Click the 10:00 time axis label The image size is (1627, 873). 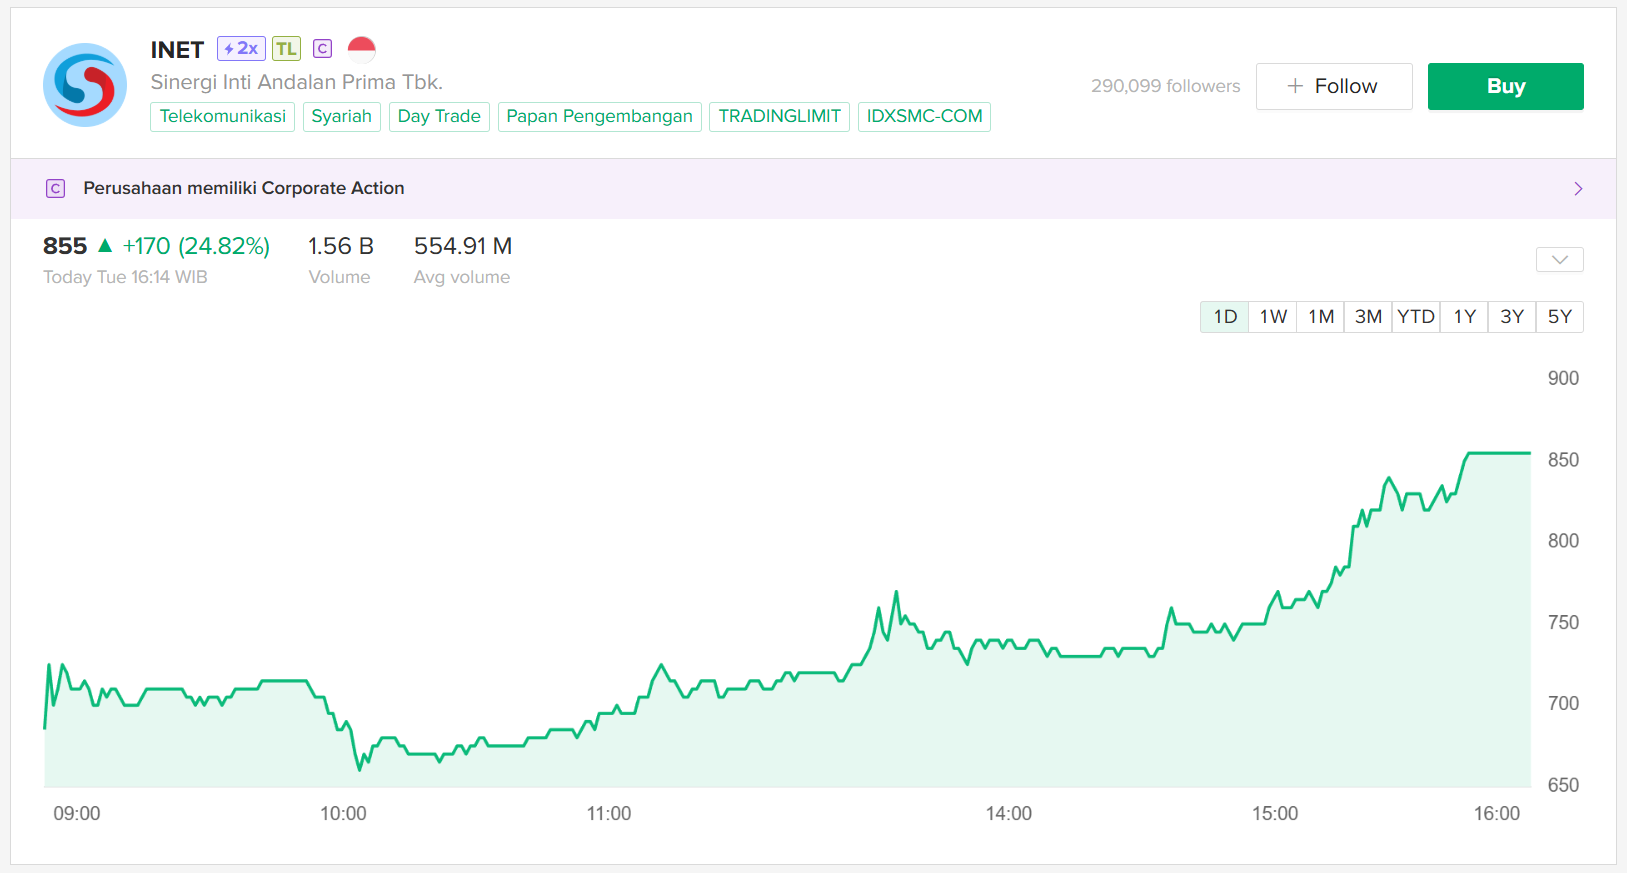(x=343, y=814)
